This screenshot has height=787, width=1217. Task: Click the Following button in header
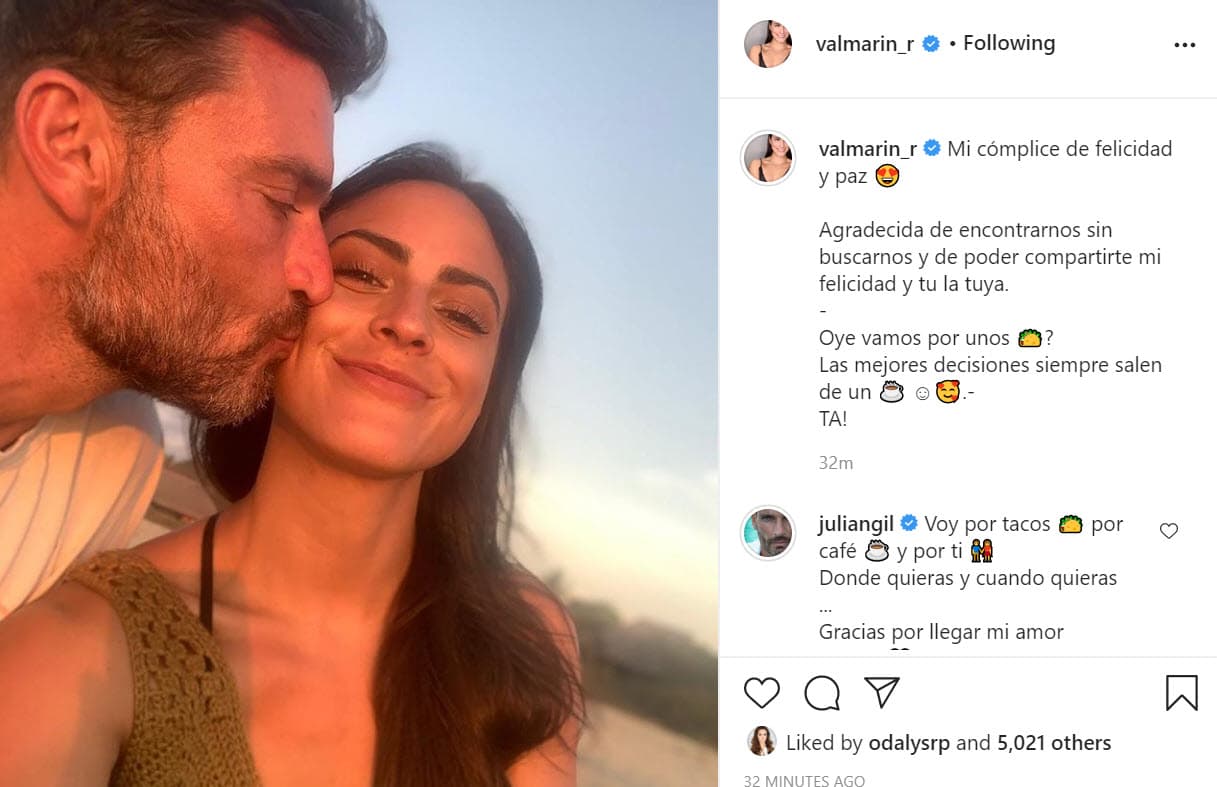[1008, 43]
